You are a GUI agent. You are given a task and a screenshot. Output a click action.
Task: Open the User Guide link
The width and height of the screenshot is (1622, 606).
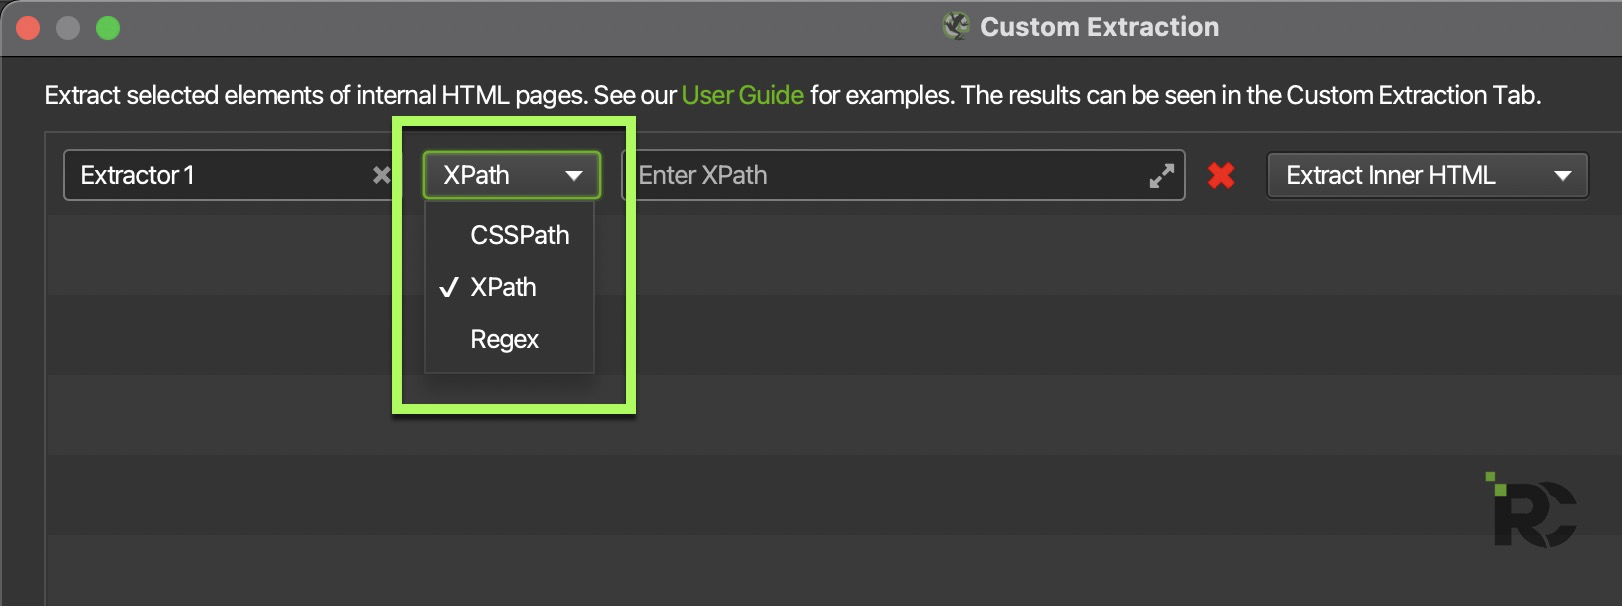(742, 95)
